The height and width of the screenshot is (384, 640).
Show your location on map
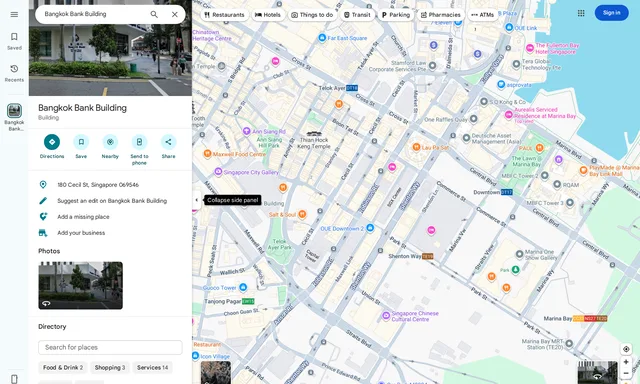coord(626,349)
